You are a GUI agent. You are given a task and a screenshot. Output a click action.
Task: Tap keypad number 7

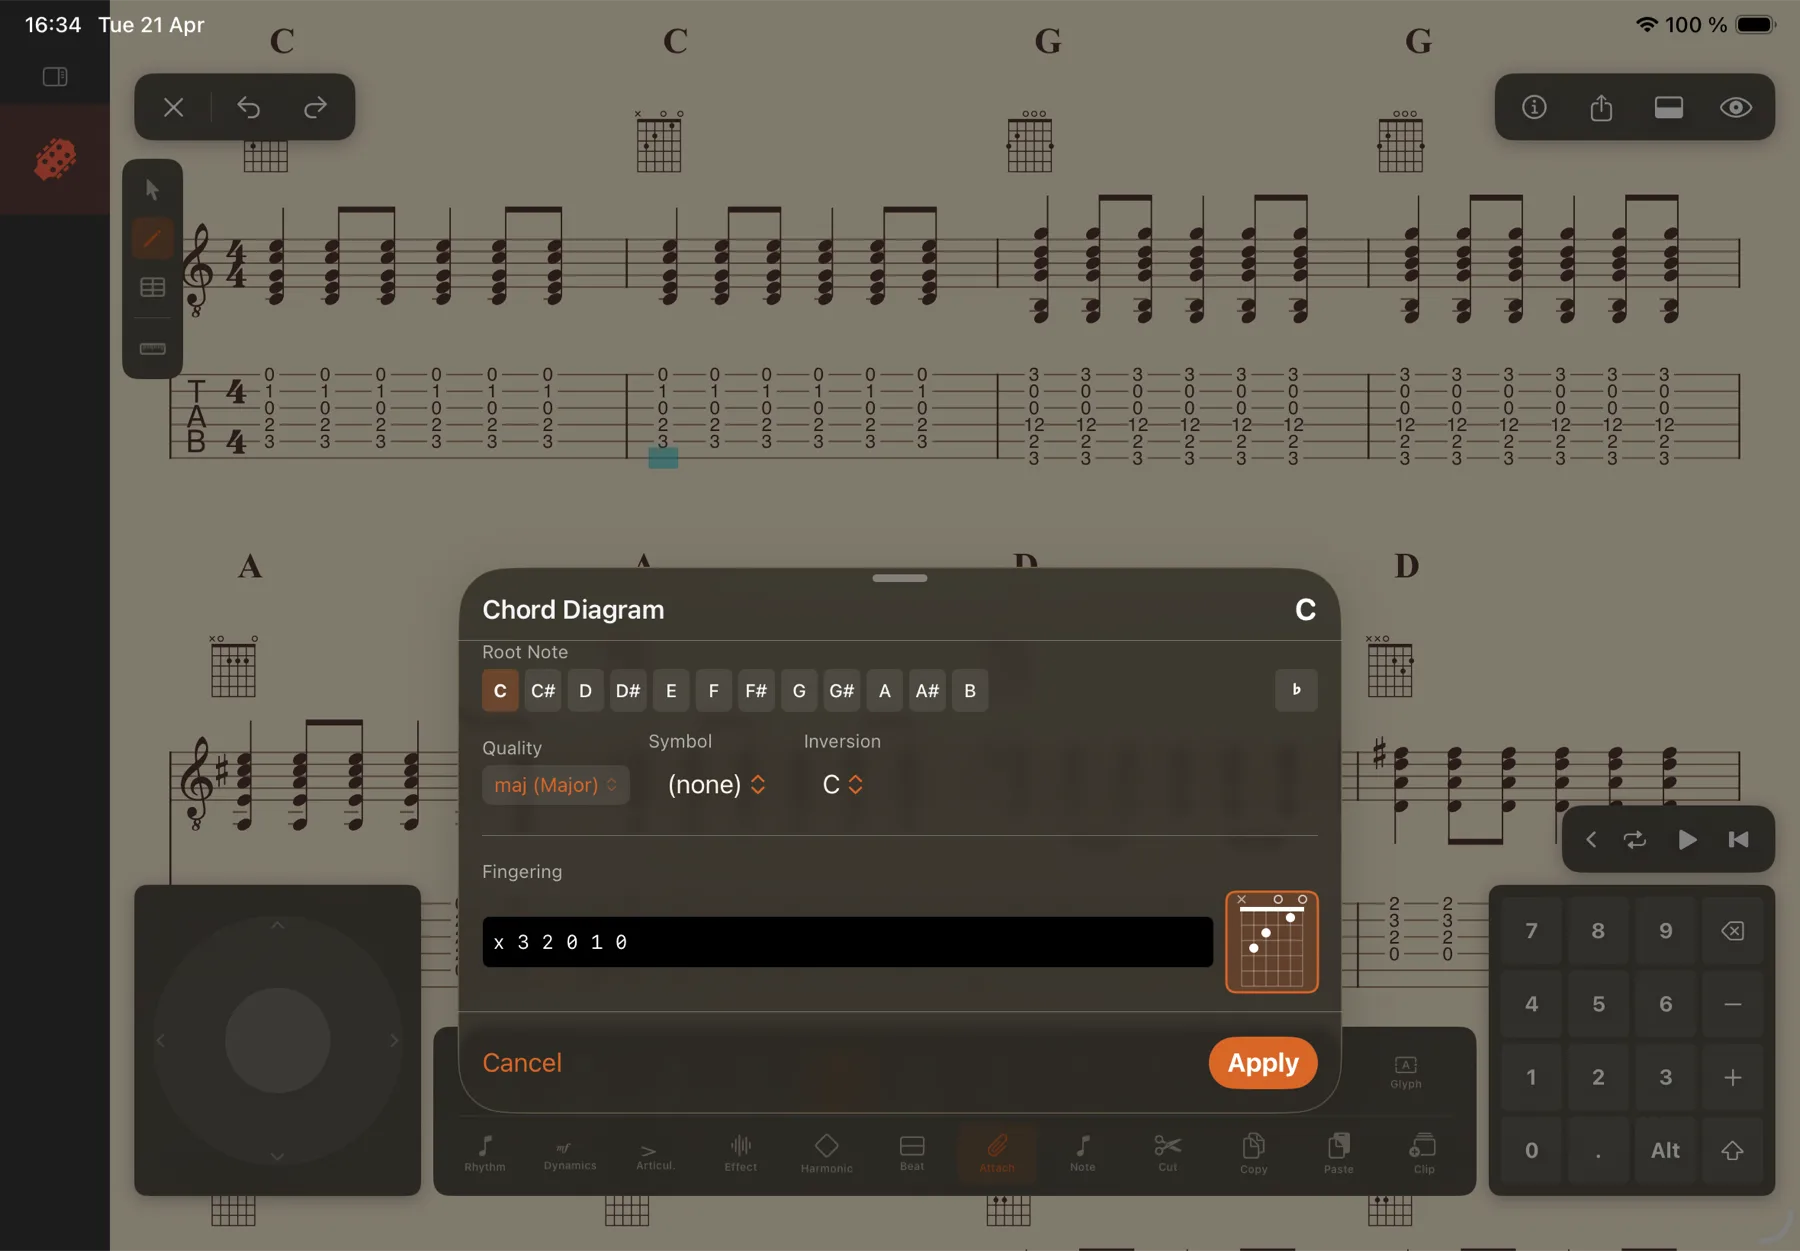[x=1531, y=931]
